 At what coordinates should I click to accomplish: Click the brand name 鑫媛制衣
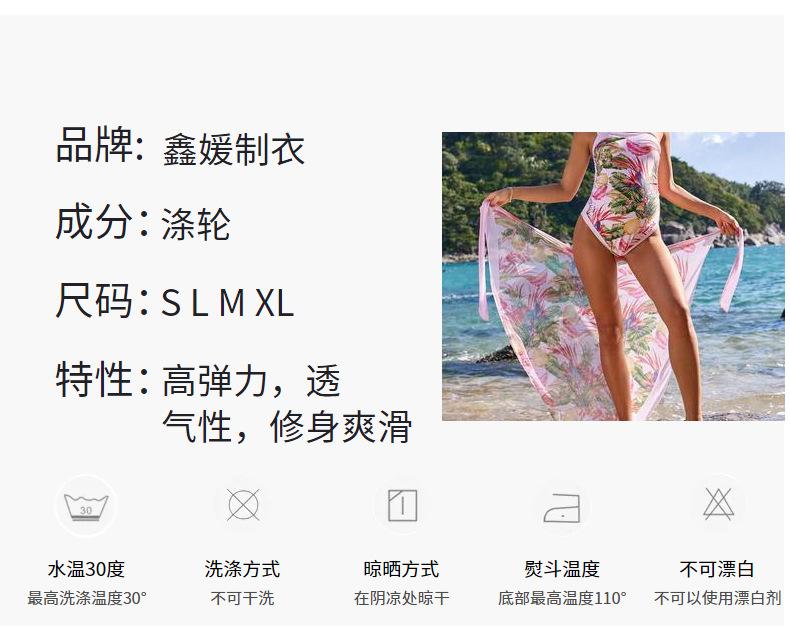click(x=234, y=150)
